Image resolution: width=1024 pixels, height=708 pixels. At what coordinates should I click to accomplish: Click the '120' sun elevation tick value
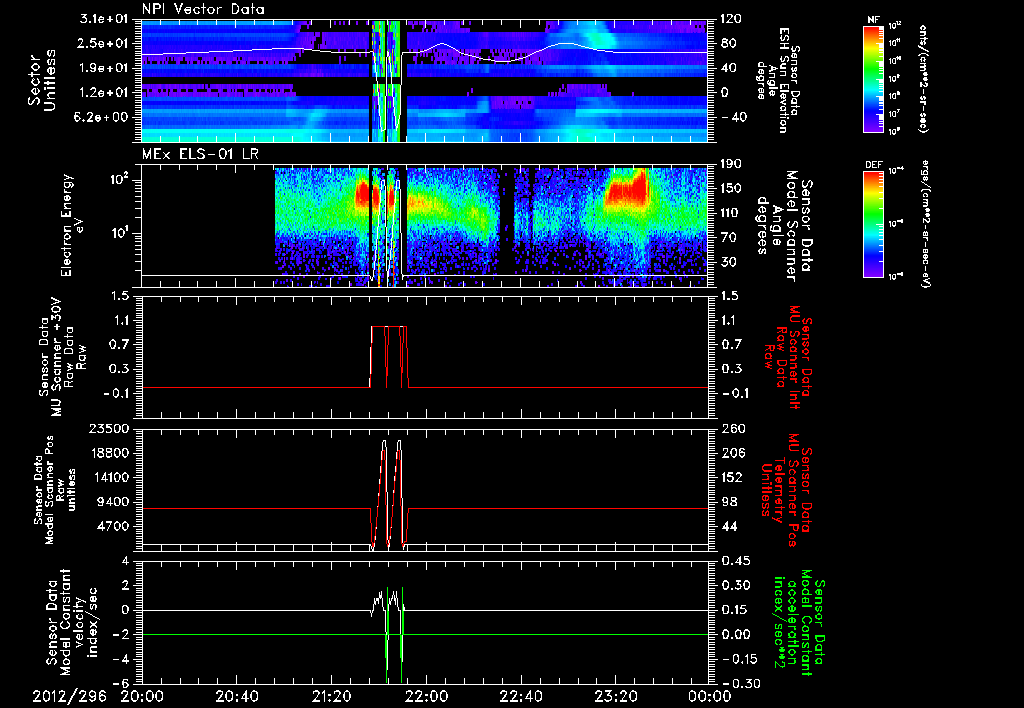click(x=731, y=19)
